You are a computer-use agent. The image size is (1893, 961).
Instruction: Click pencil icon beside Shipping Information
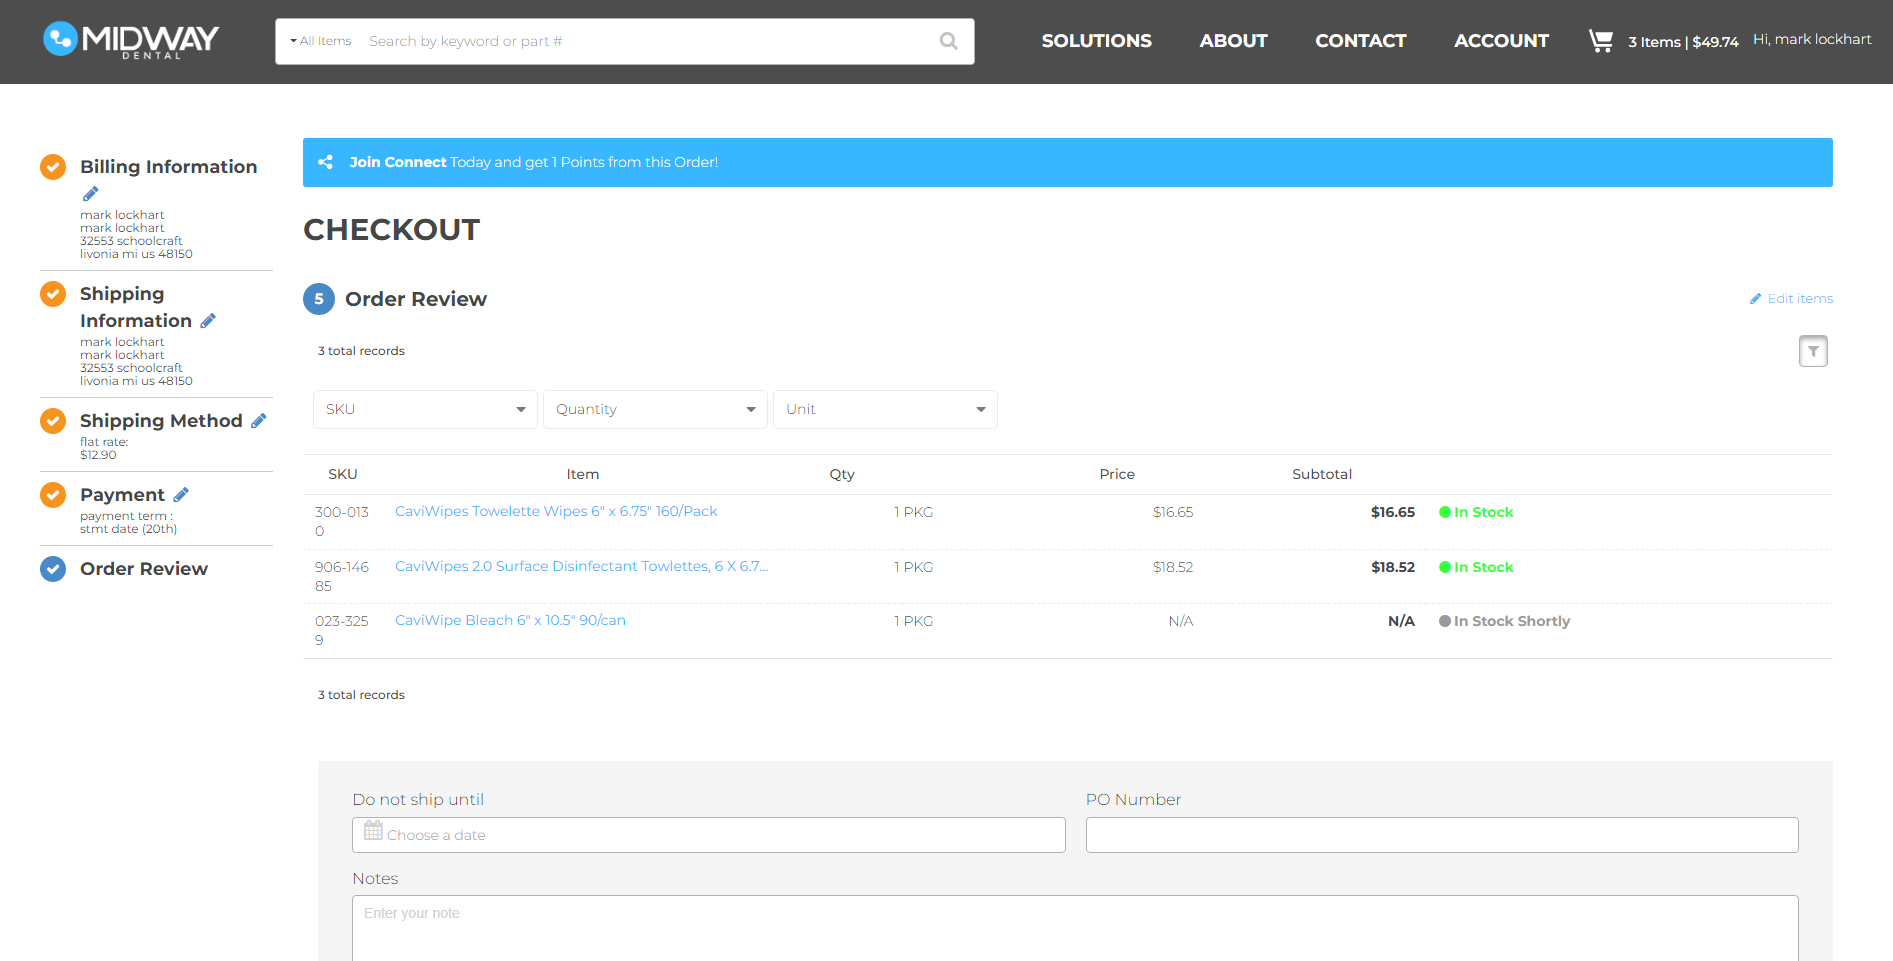pos(208,321)
